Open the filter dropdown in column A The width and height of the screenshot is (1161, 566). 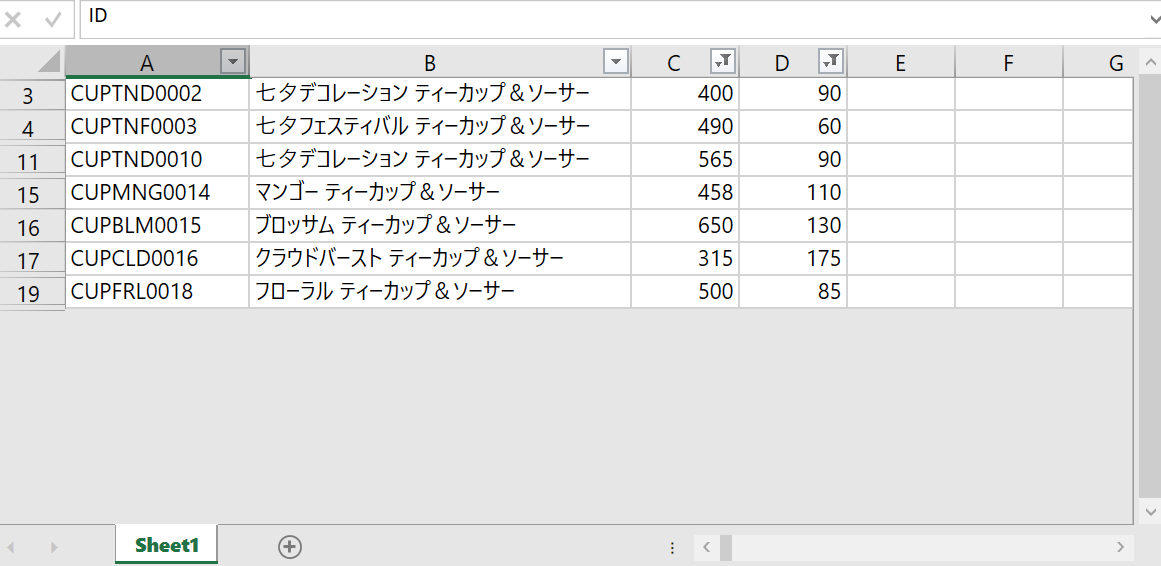(x=233, y=62)
